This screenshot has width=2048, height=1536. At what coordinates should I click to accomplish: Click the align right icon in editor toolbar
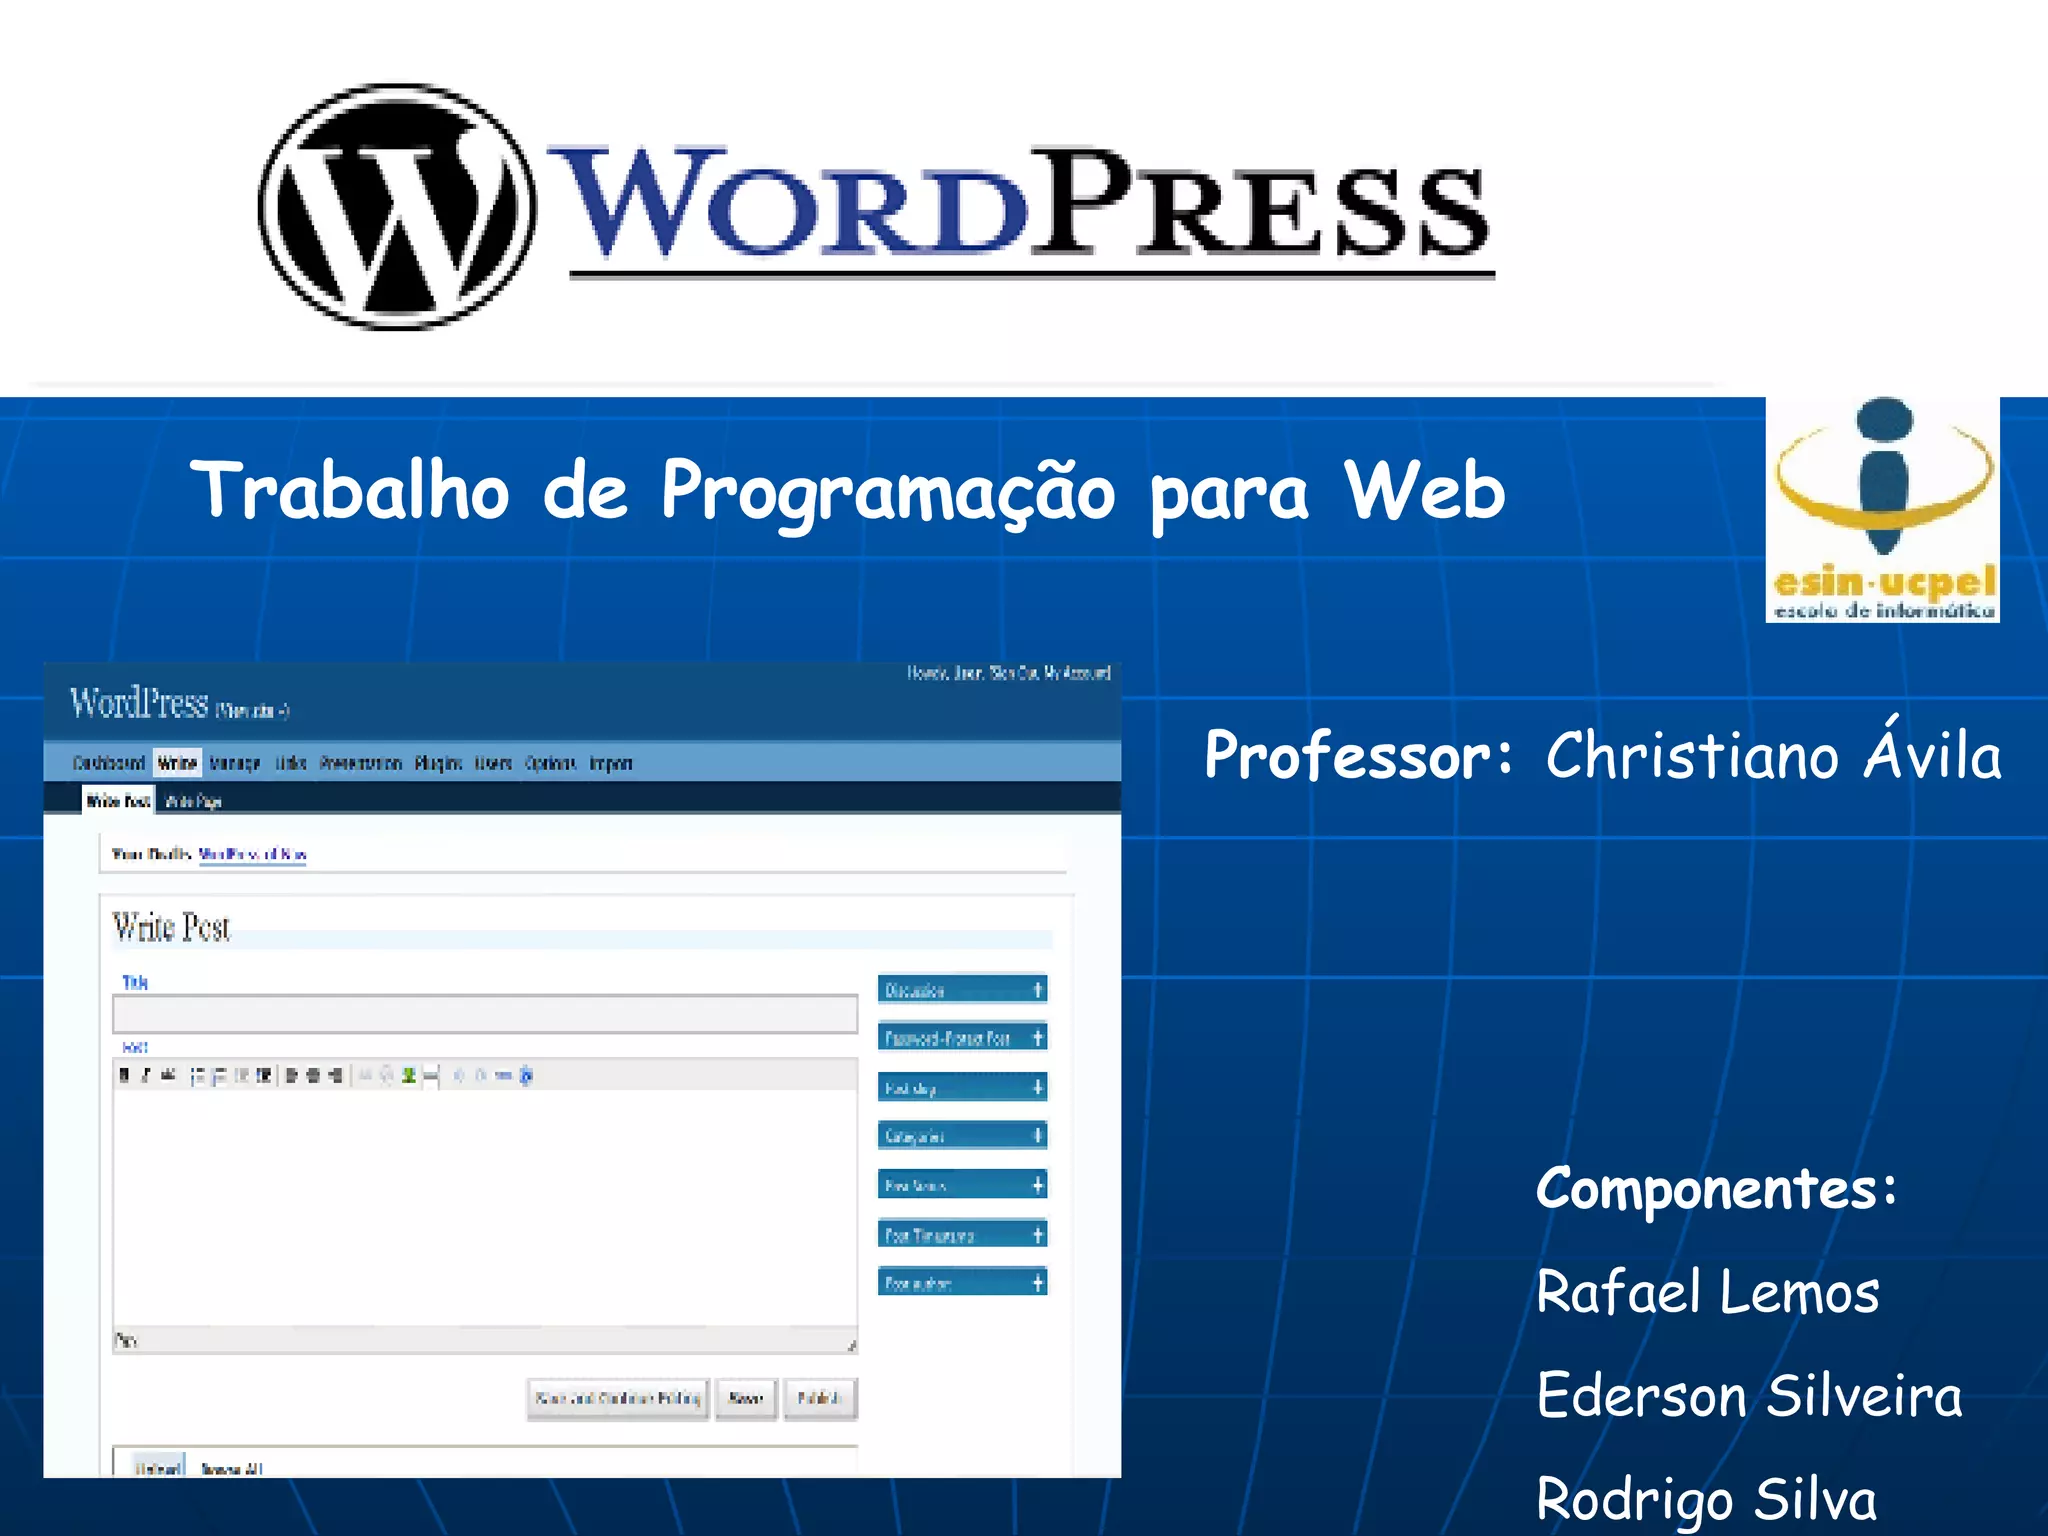pyautogui.click(x=336, y=1076)
